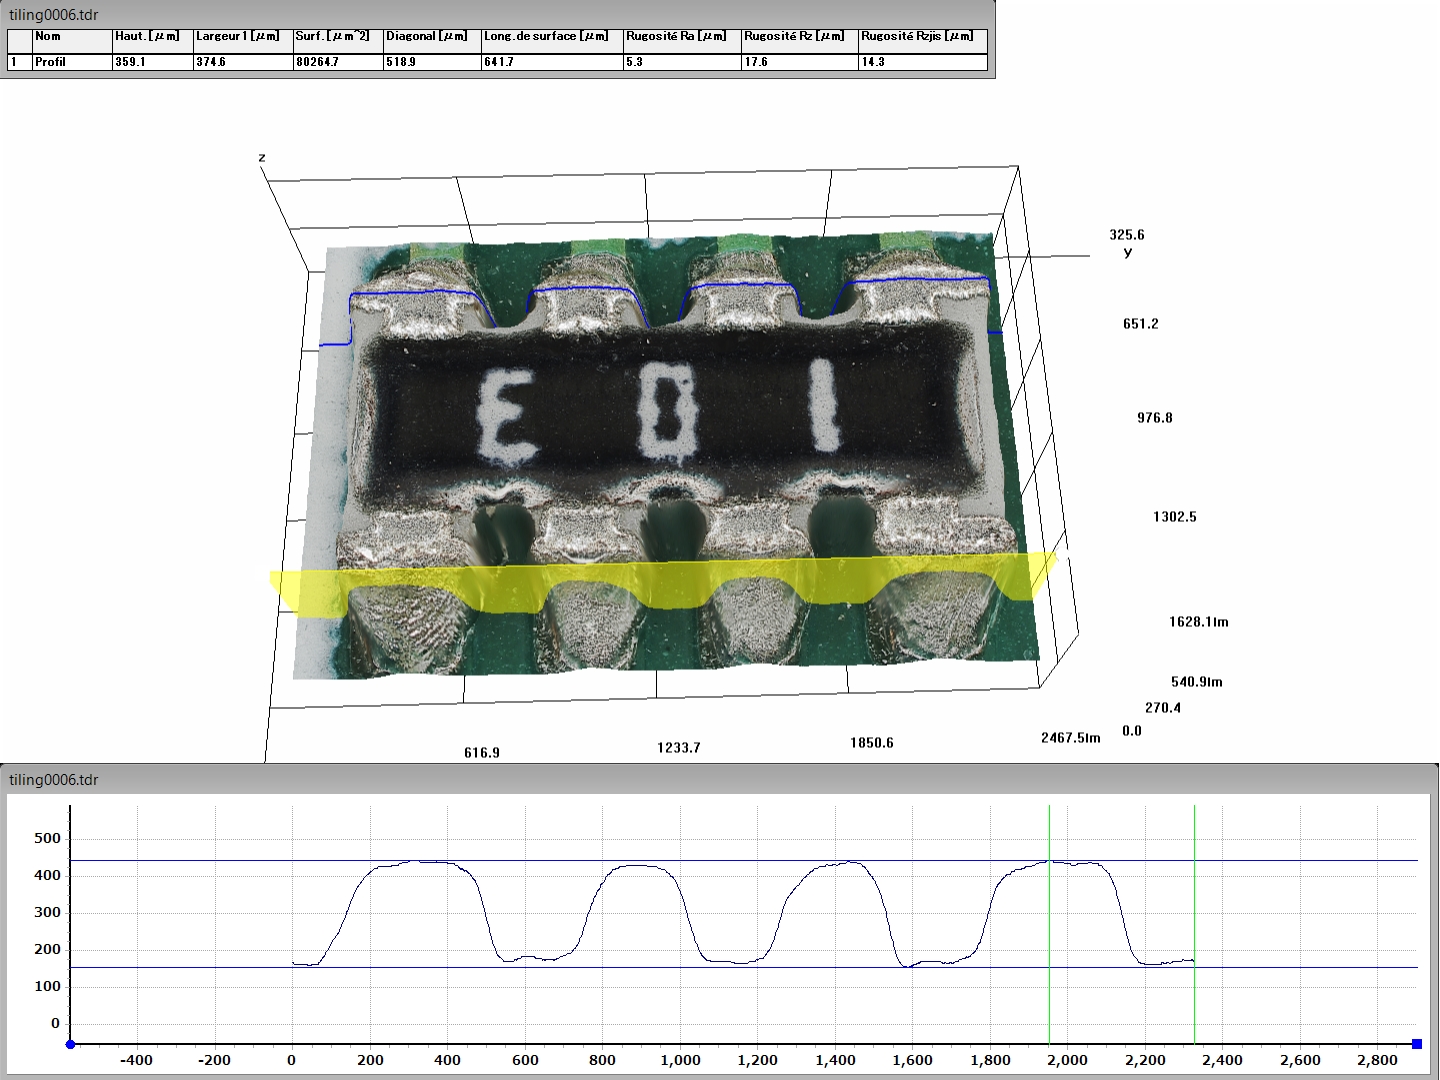
Task: Select the Surf. value 80264.7 cell
Action: pyautogui.click(x=337, y=62)
